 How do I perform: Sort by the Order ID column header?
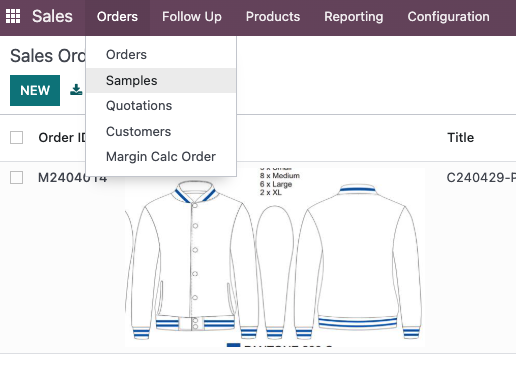(62, 137)
